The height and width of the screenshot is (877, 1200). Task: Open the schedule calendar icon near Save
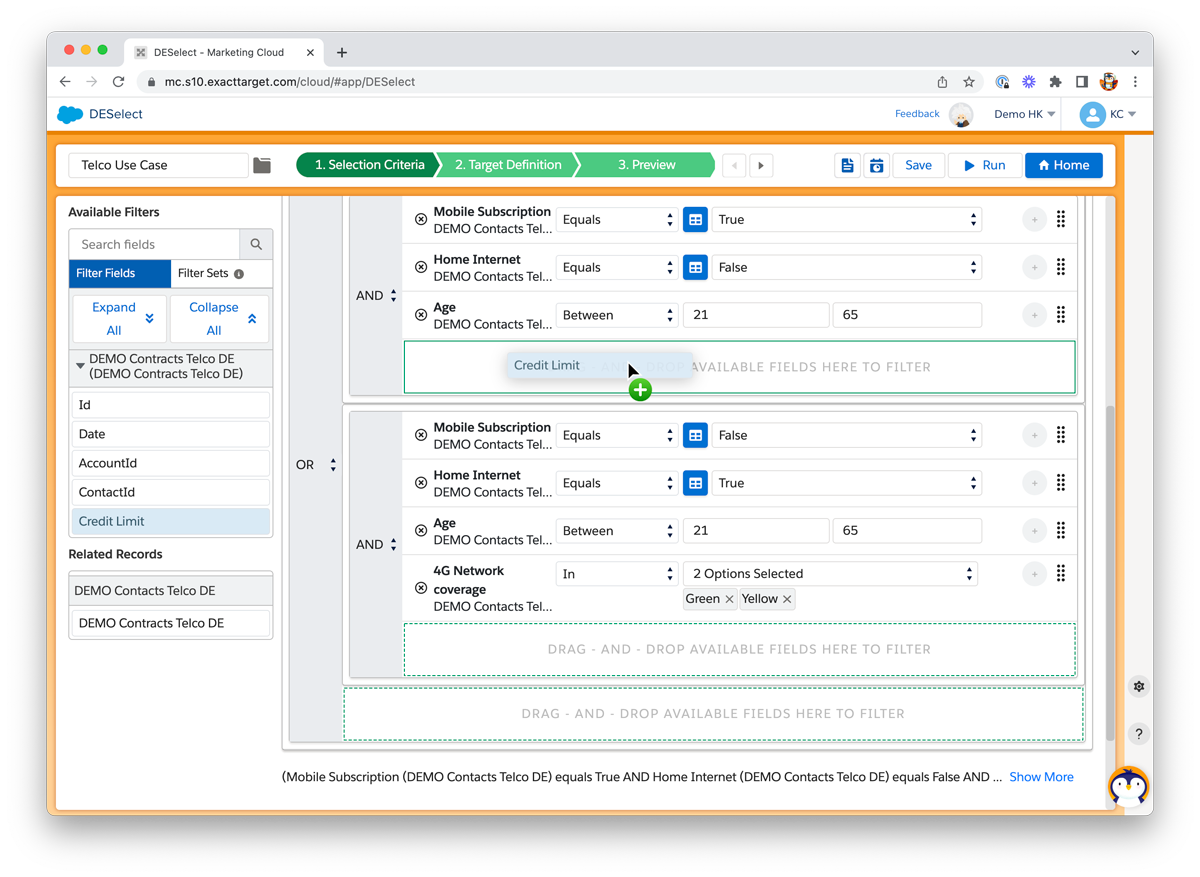tap(876, 165)
